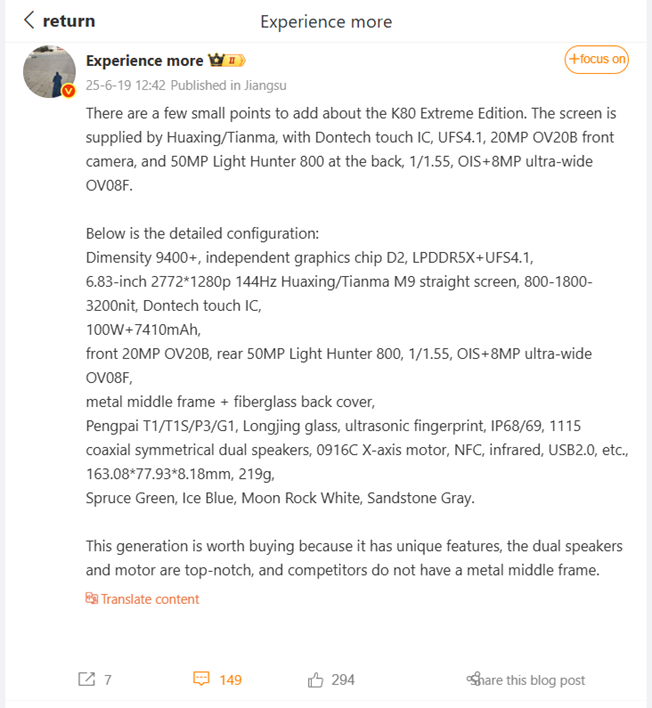Open comments via speech bubble icon
The width and height of the screenshot is (652, 708).
click(x=201, y=679)
